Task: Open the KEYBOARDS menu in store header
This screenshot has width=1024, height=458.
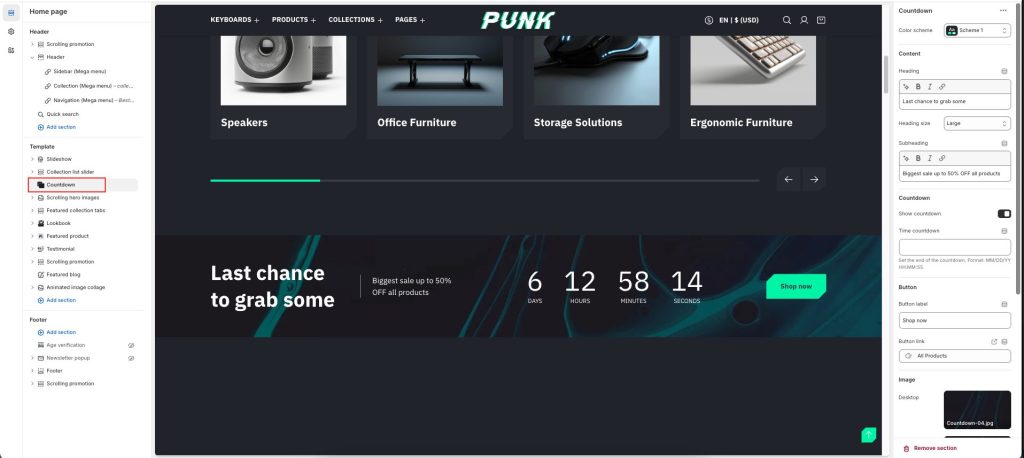Action: tap(234, 20)
